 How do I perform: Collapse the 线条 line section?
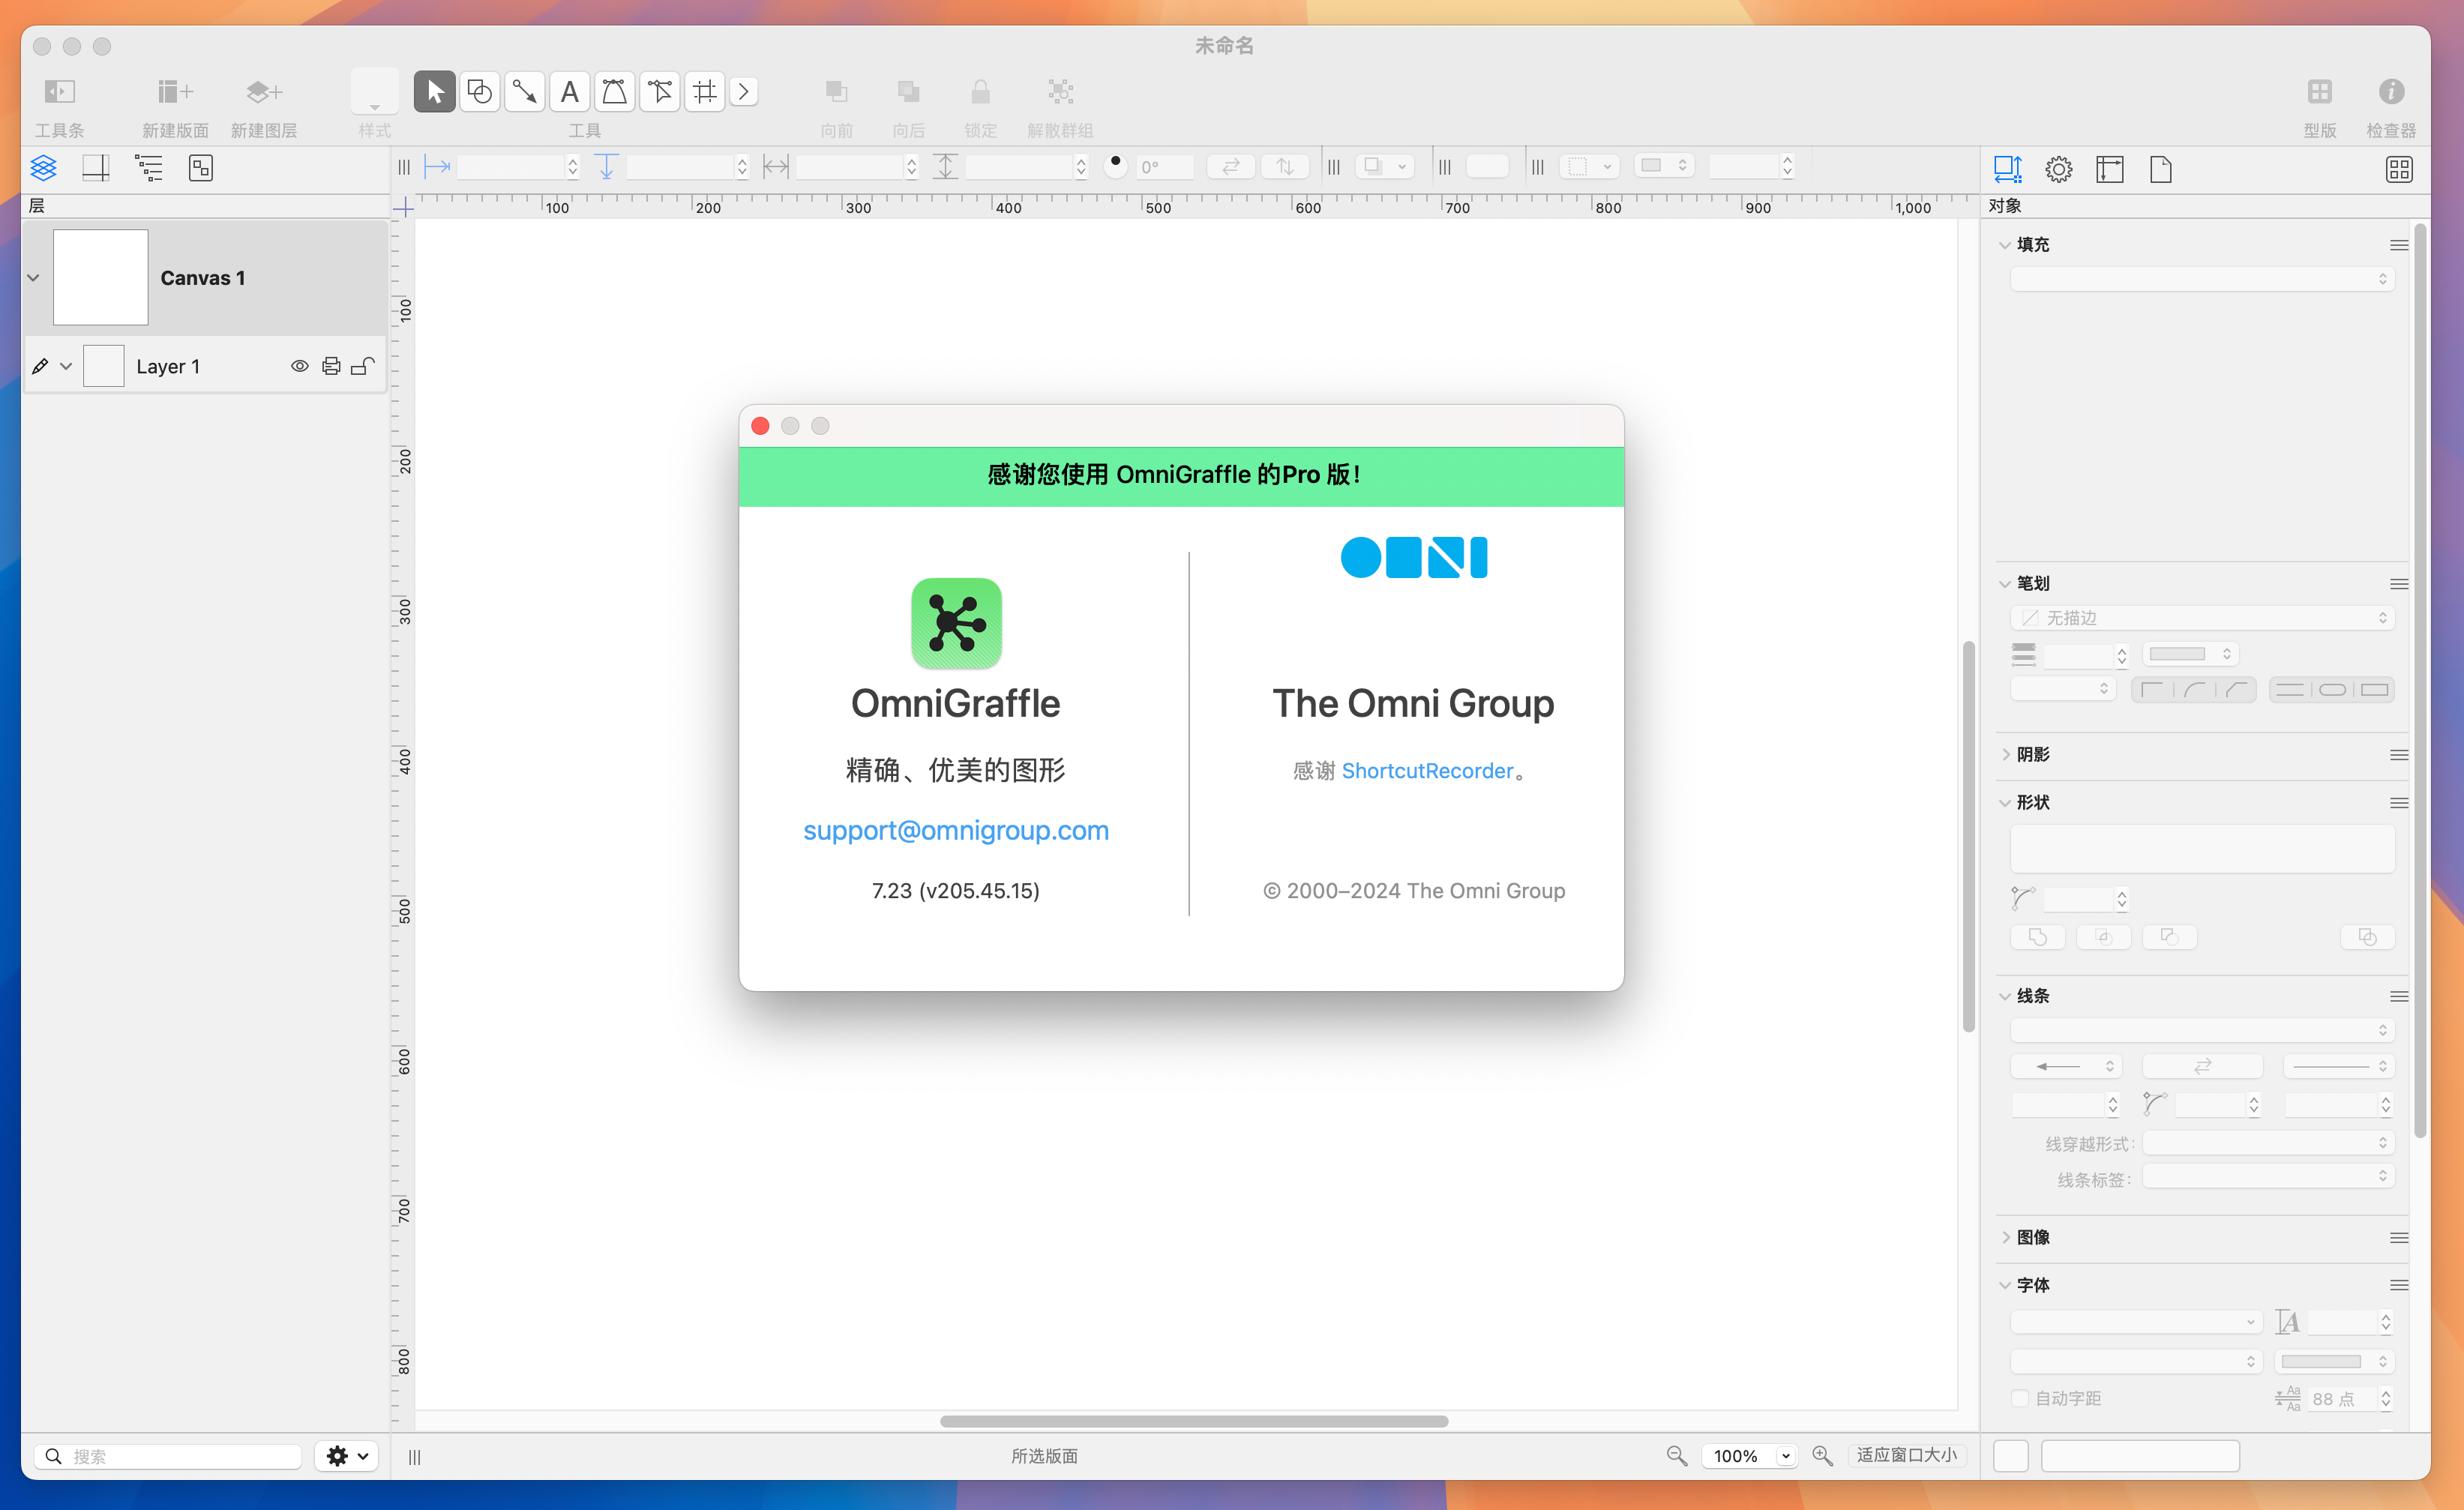(x=2005, y=996)
